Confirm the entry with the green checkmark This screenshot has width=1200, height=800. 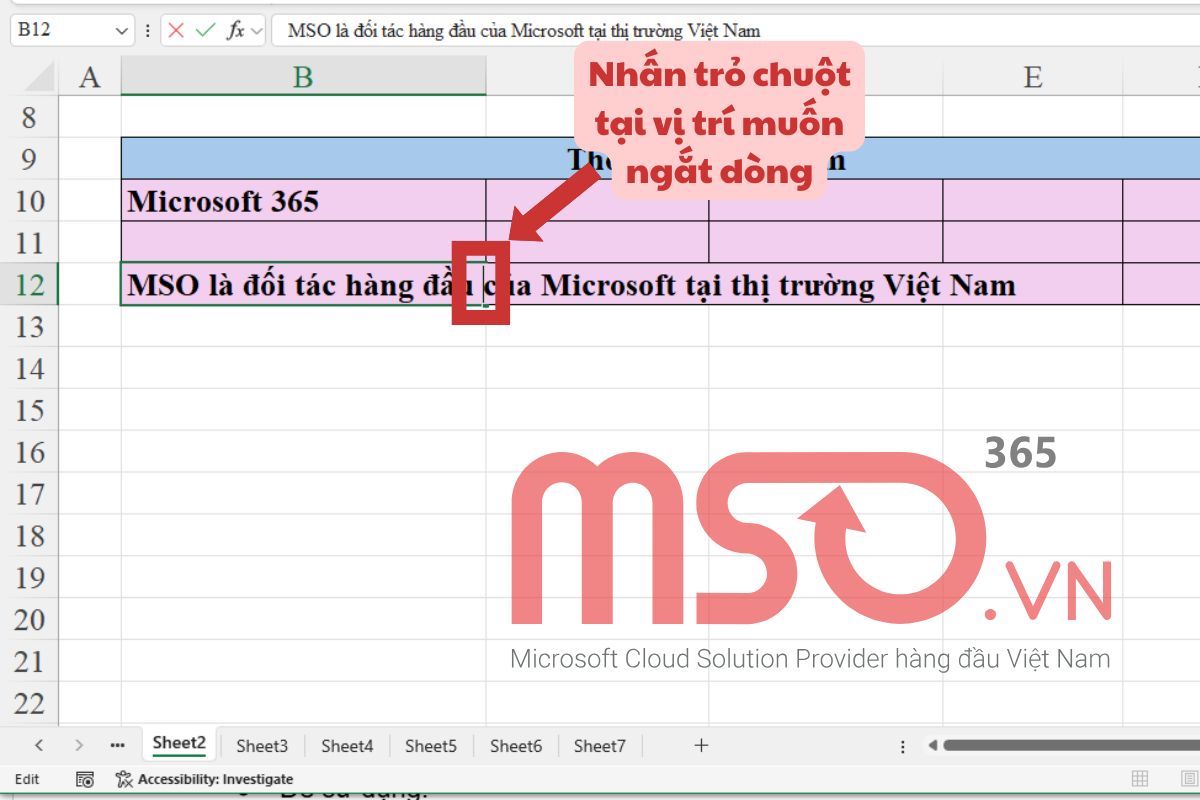coord(205,30)
